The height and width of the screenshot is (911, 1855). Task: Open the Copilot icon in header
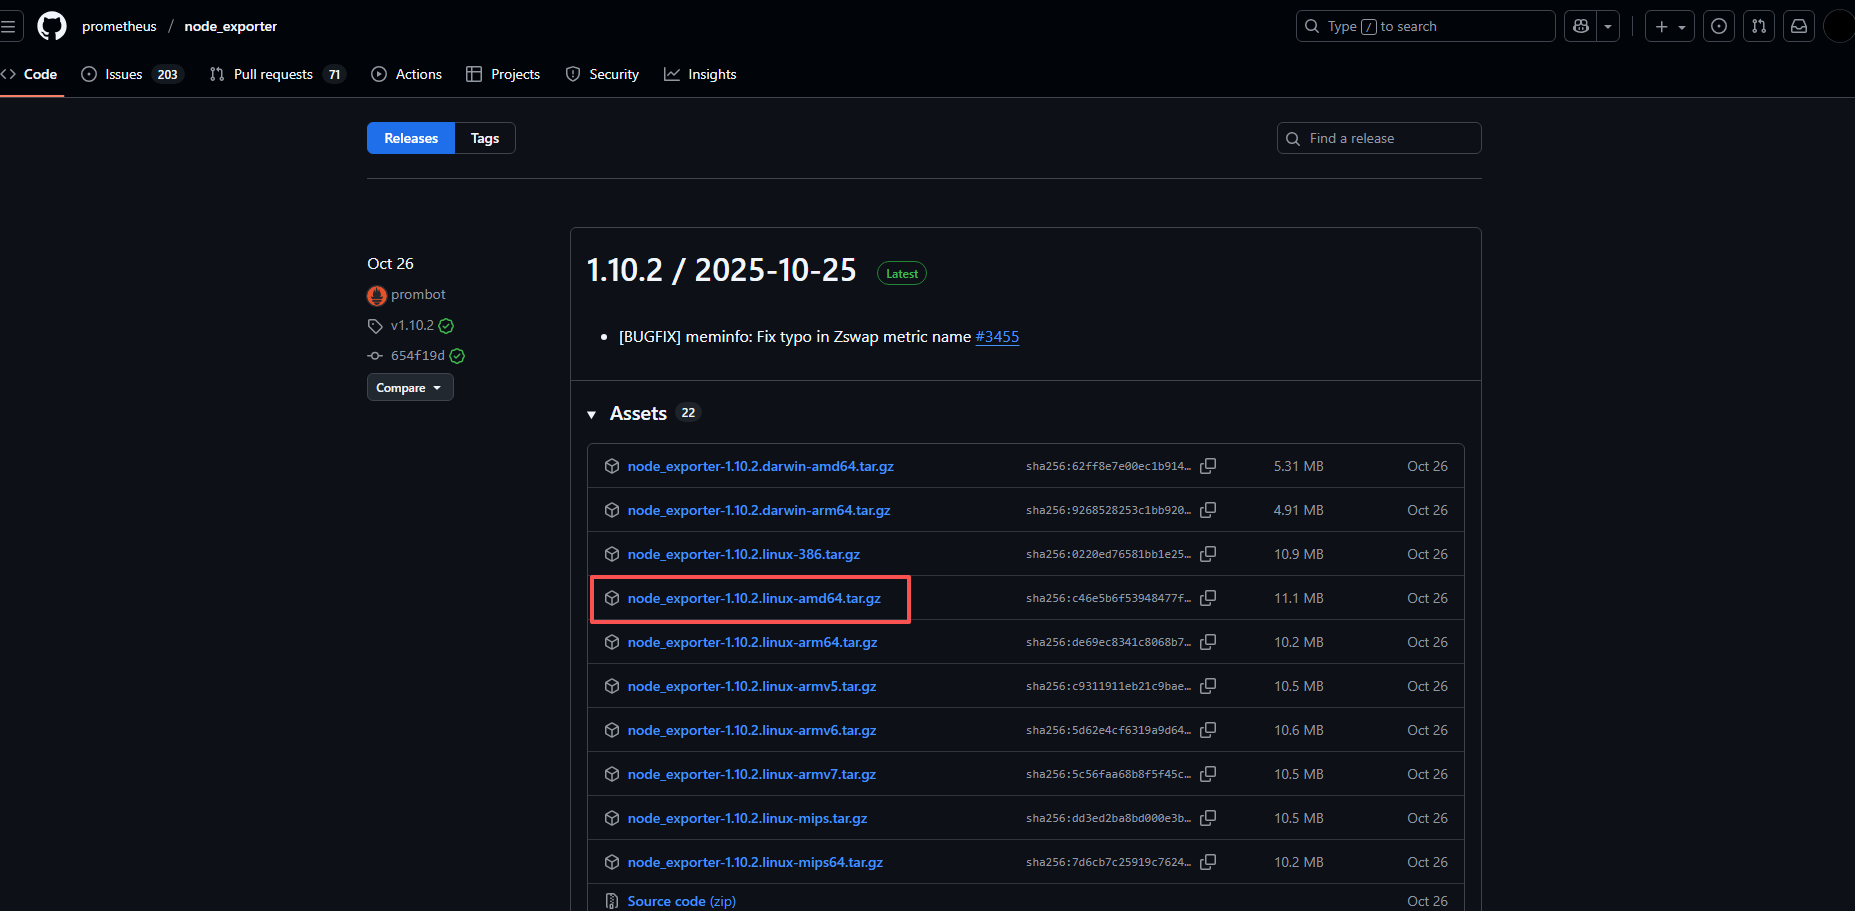[1581, 26]
